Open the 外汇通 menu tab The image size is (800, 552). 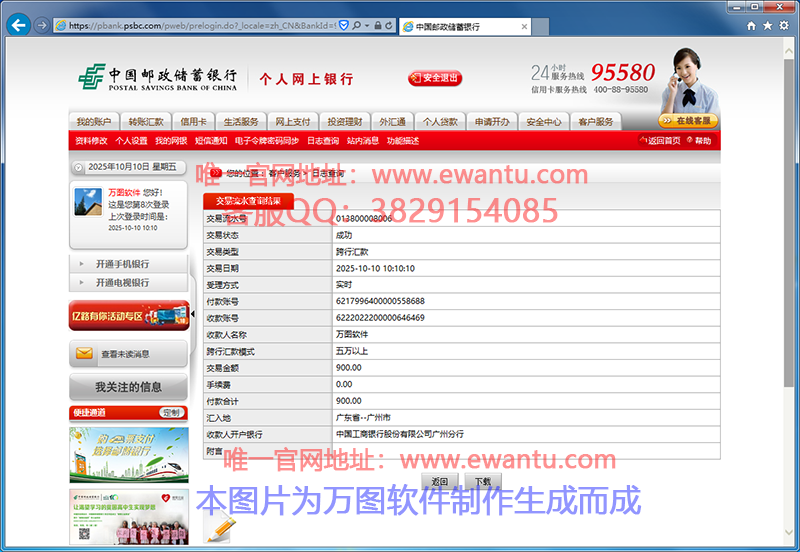tap(392, 121)
